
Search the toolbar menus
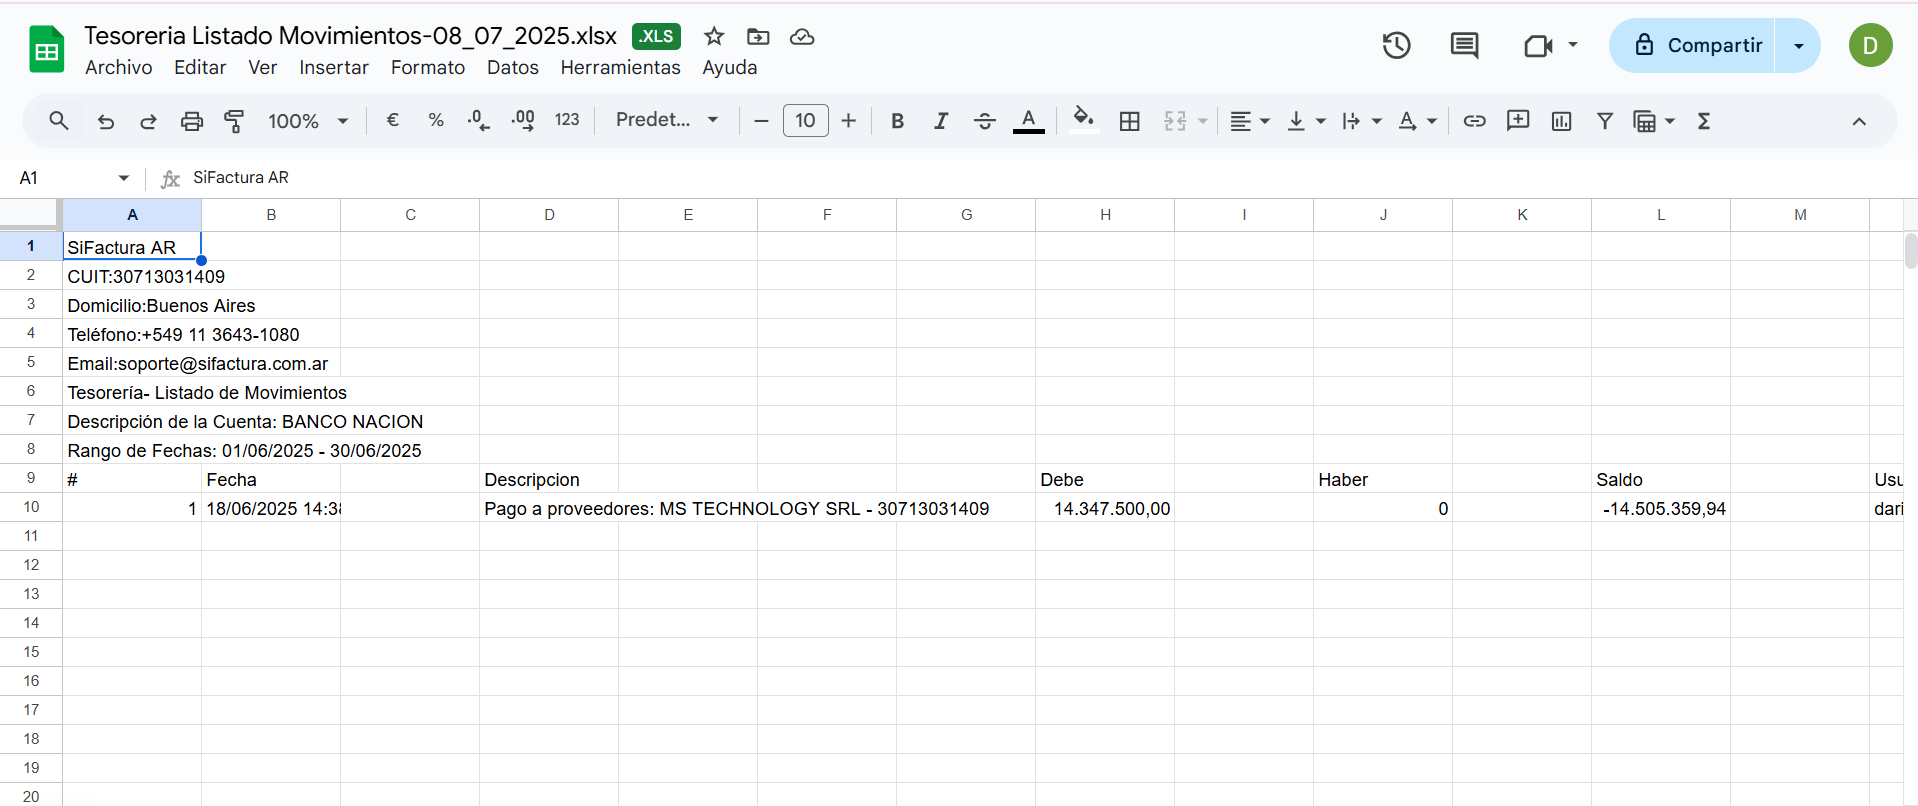pyautogui.click(x=59, y=121)
